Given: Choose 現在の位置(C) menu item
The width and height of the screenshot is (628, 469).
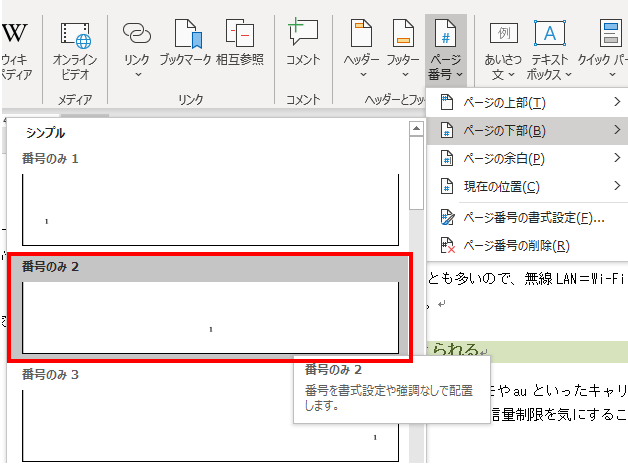Looking at the screenshot, I should point(527,186).
